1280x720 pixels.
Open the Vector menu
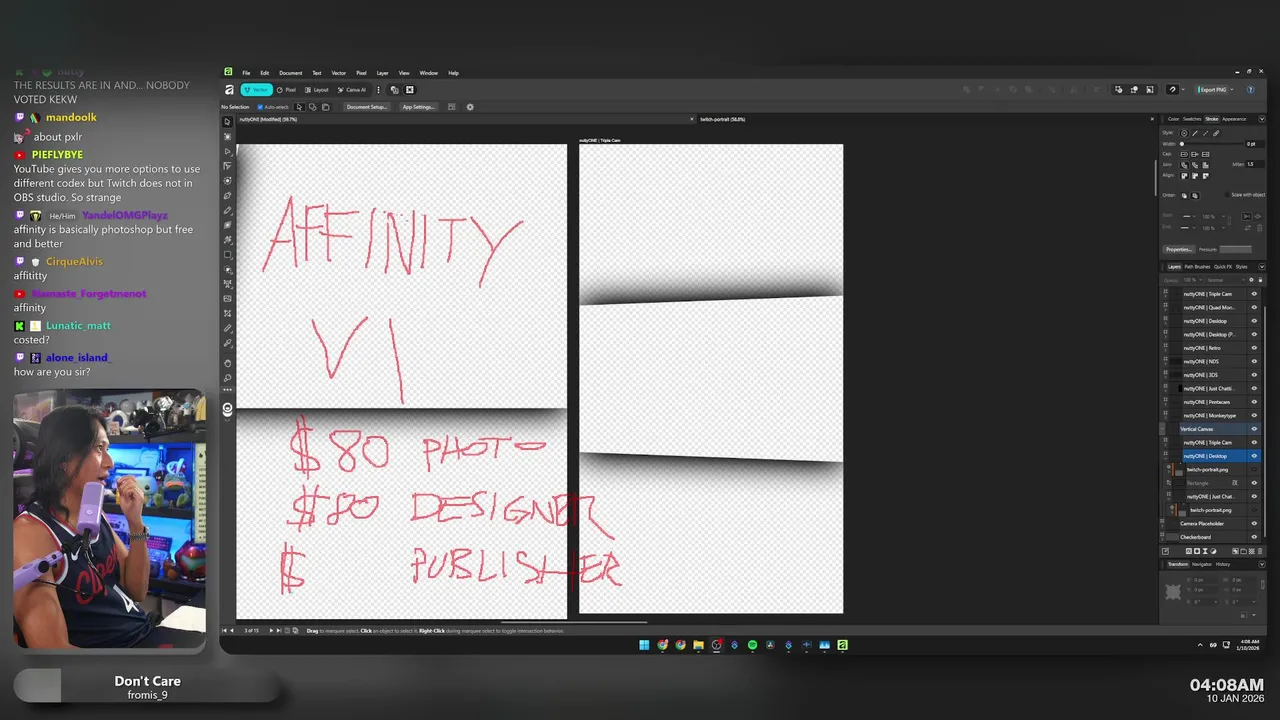click(339, 73)
